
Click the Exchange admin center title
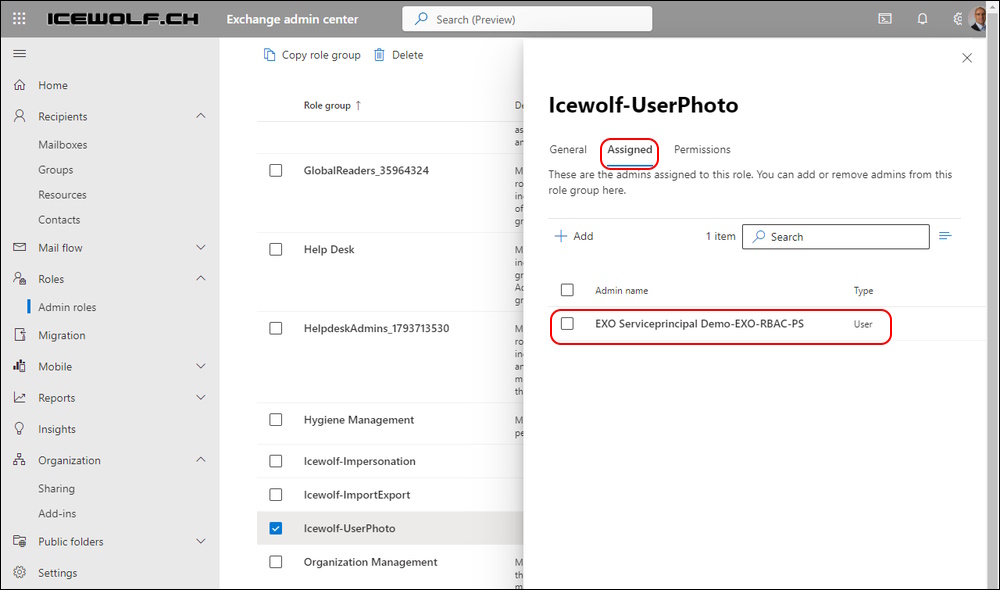(x=292, y=19)
